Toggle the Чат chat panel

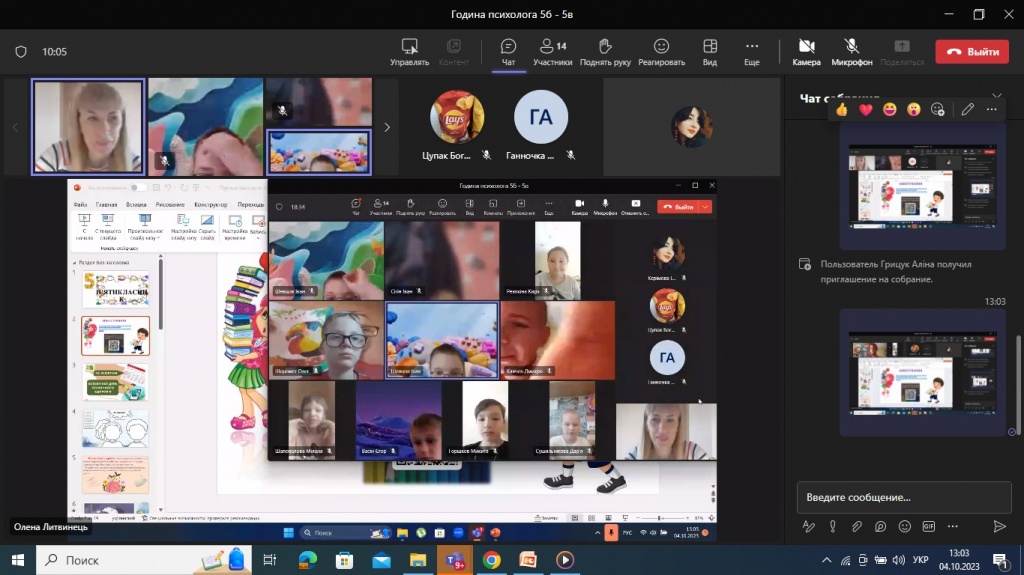[x=508, y=52]
